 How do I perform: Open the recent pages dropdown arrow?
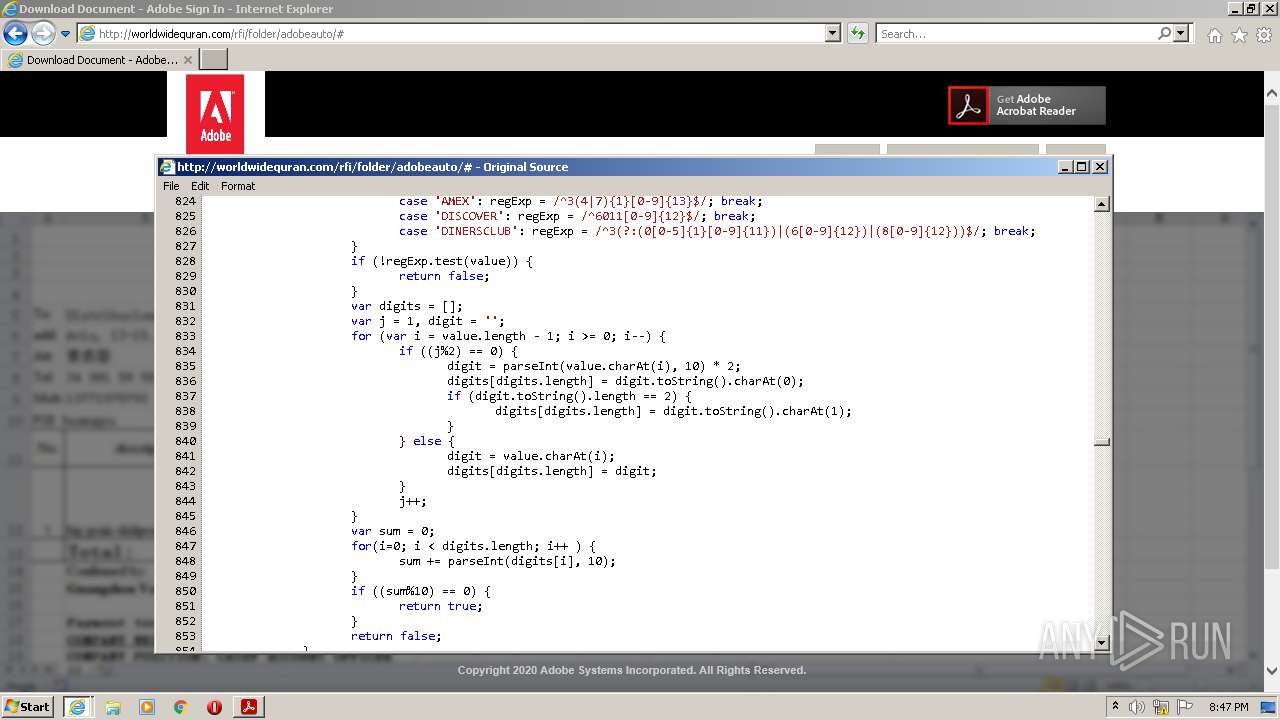click(x=65, y=34)
